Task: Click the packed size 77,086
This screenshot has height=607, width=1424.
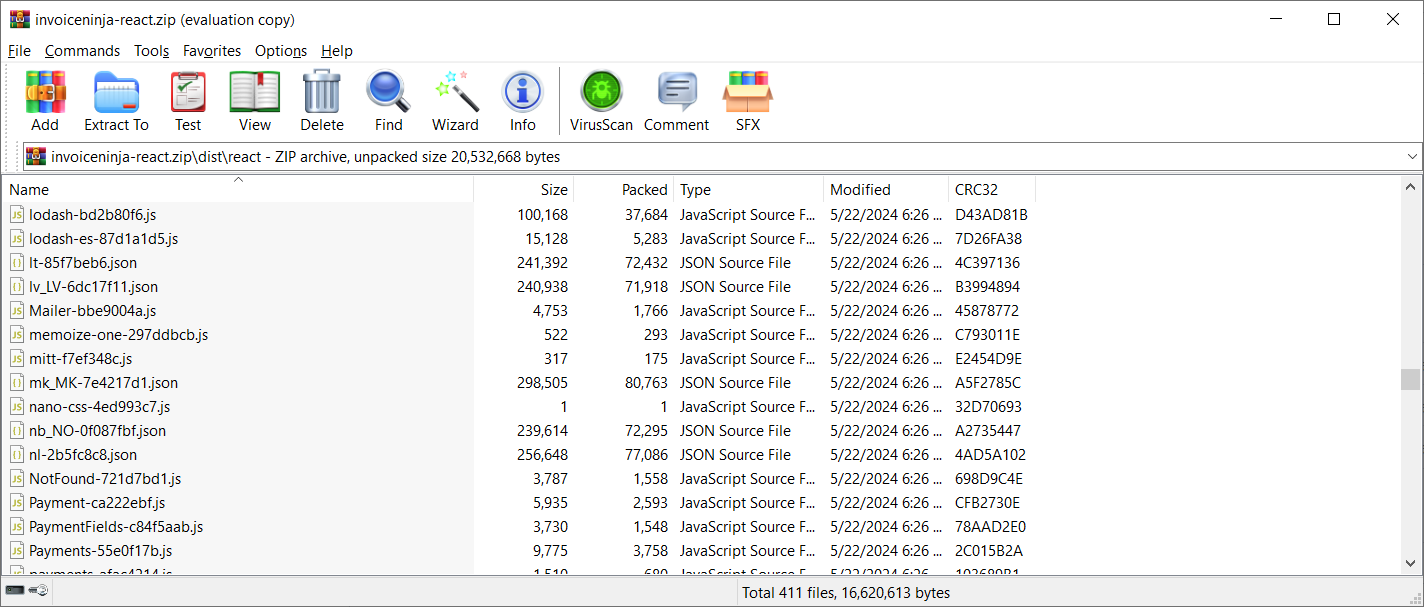Action: coord(646,454)
